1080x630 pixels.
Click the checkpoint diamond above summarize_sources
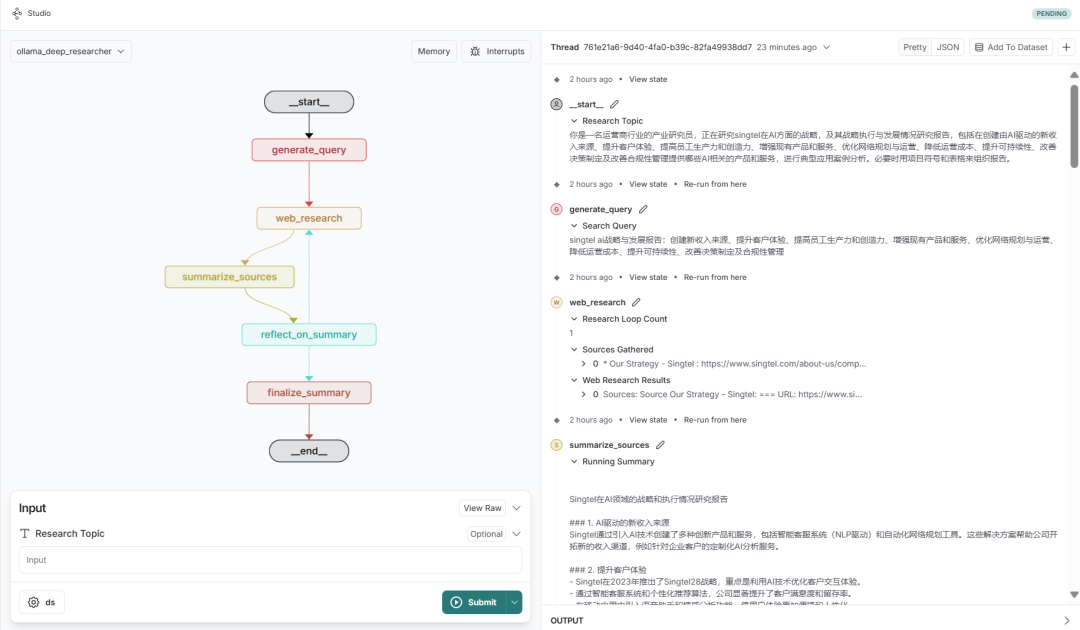point(557,419)
